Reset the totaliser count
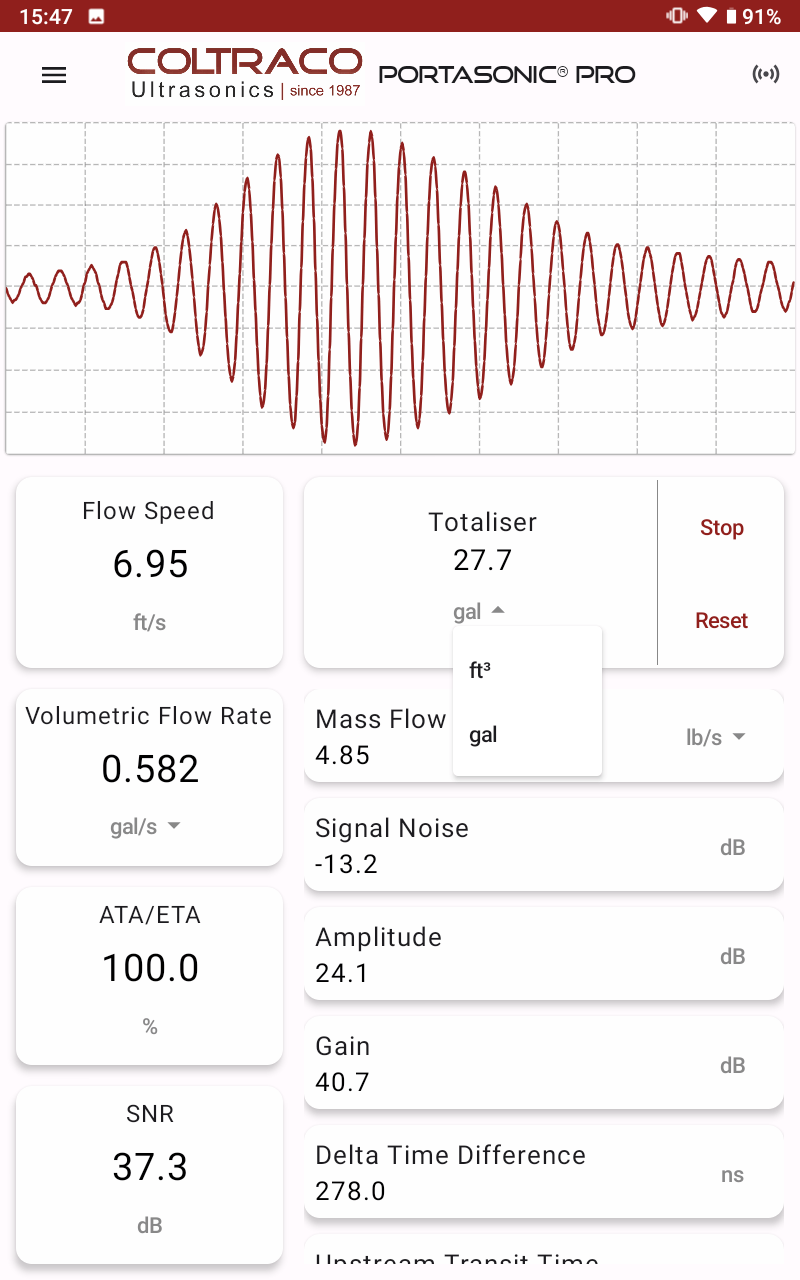 pyautogui.click(x=721, y=621)
